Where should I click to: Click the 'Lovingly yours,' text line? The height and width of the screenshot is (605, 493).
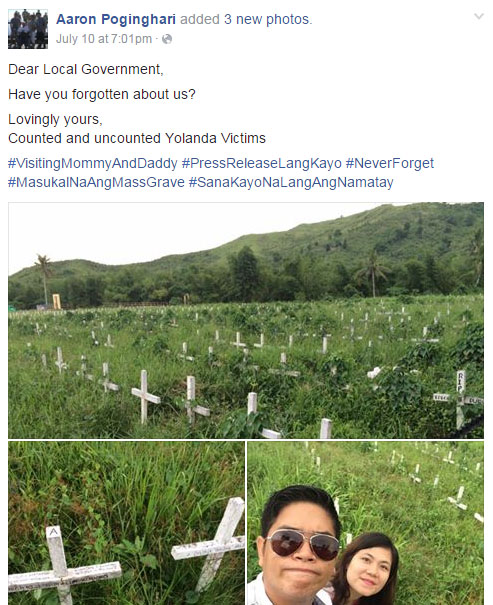[55, 119]
